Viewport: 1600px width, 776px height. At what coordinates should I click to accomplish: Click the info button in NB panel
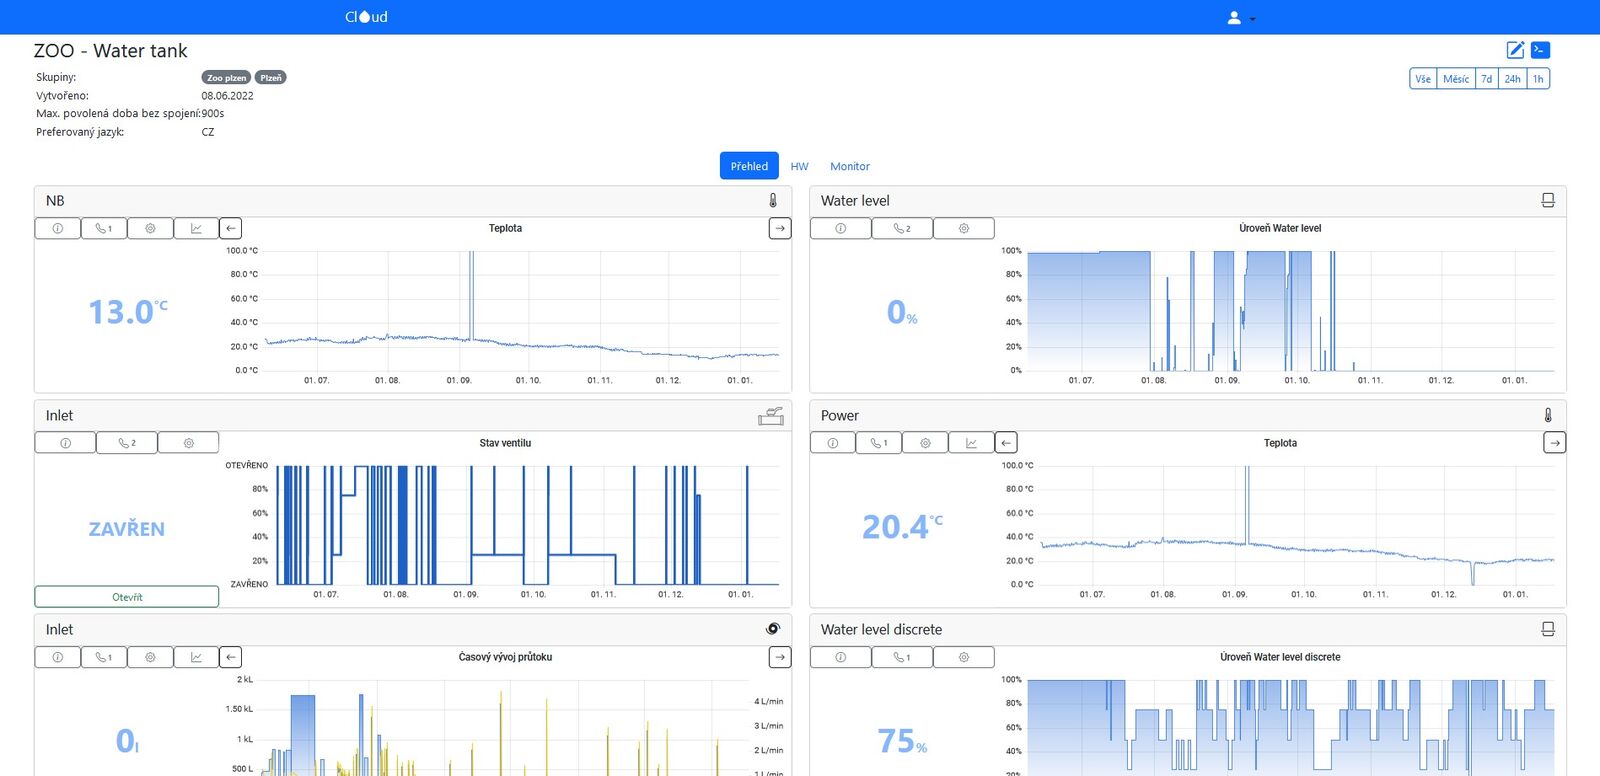58,229
